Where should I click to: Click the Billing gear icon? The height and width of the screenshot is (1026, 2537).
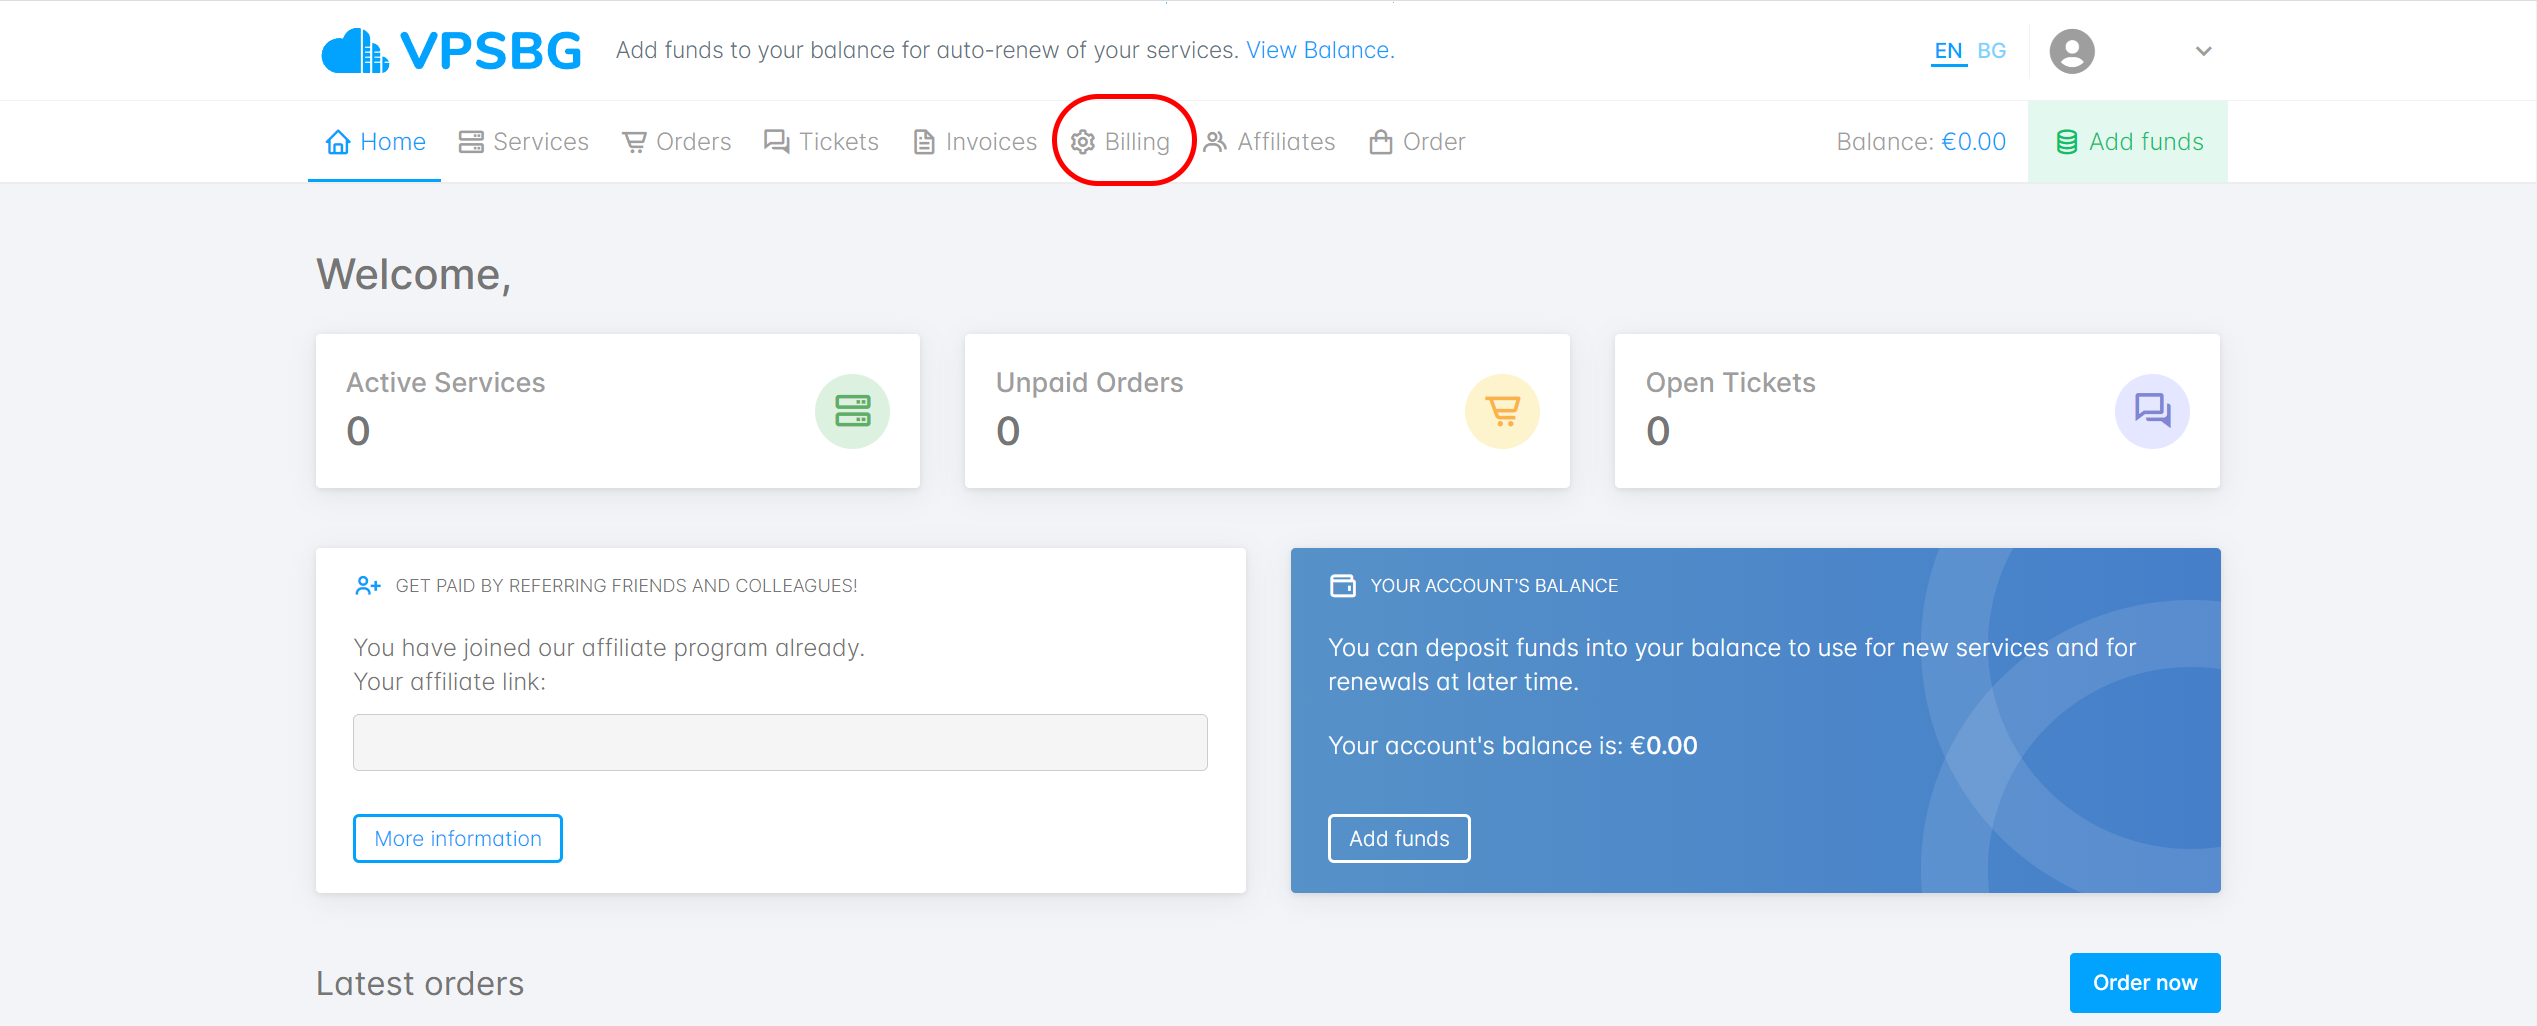tap(1083, 142)
